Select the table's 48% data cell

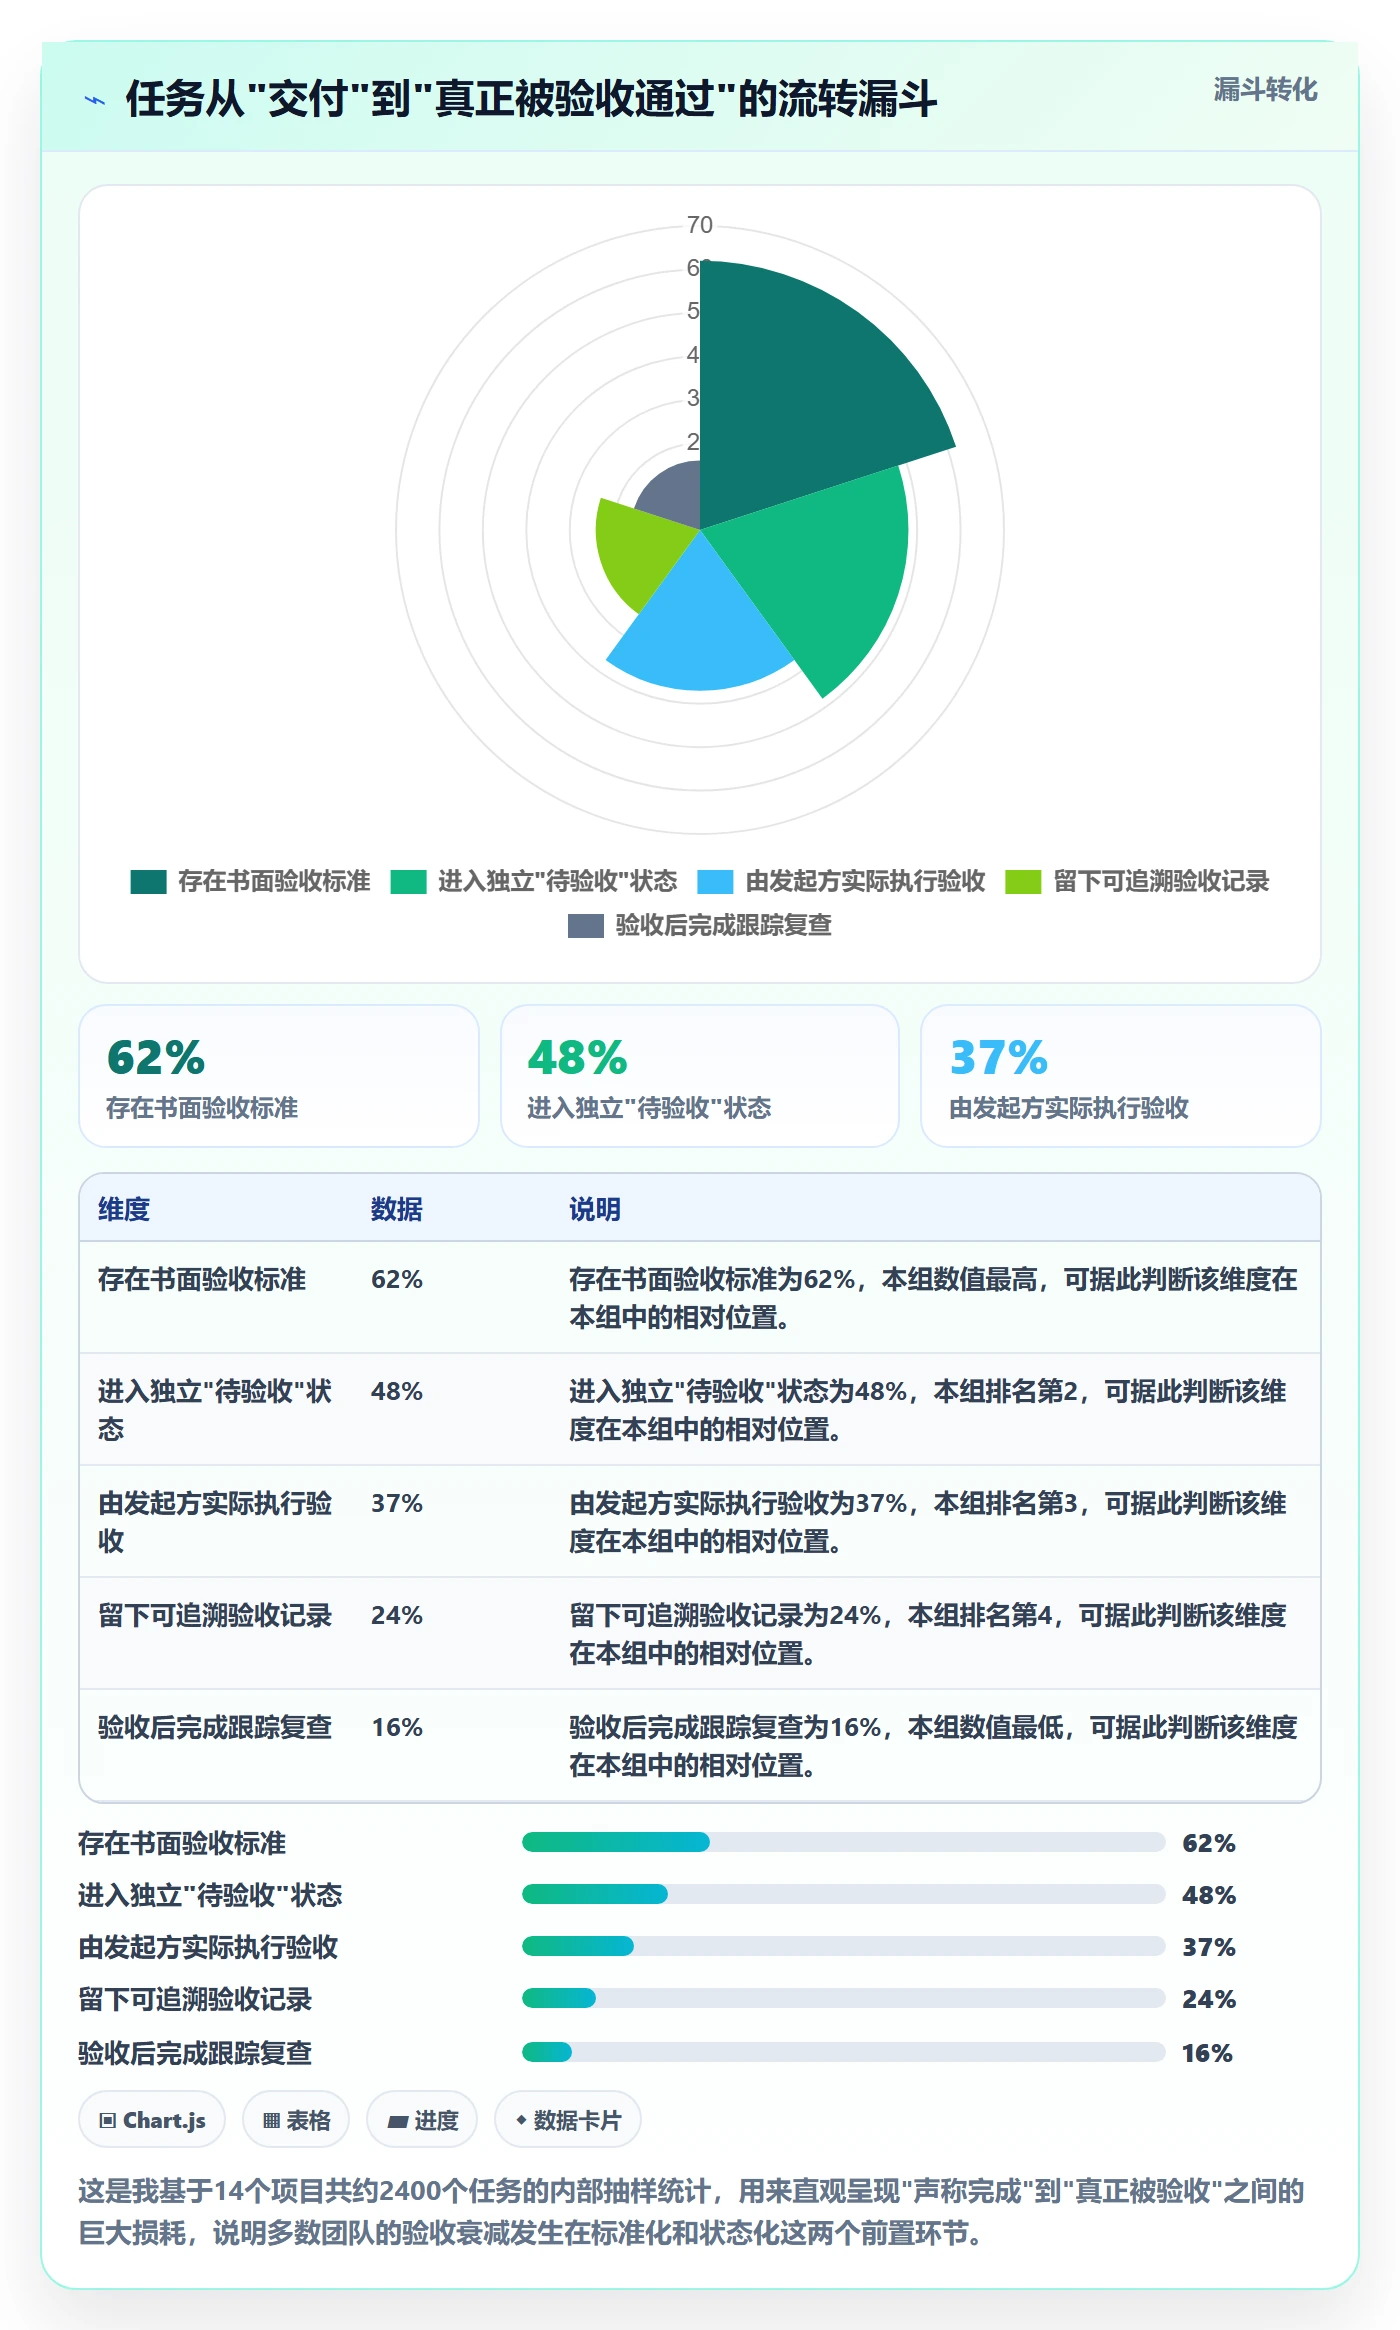(x=397, y=1391)
